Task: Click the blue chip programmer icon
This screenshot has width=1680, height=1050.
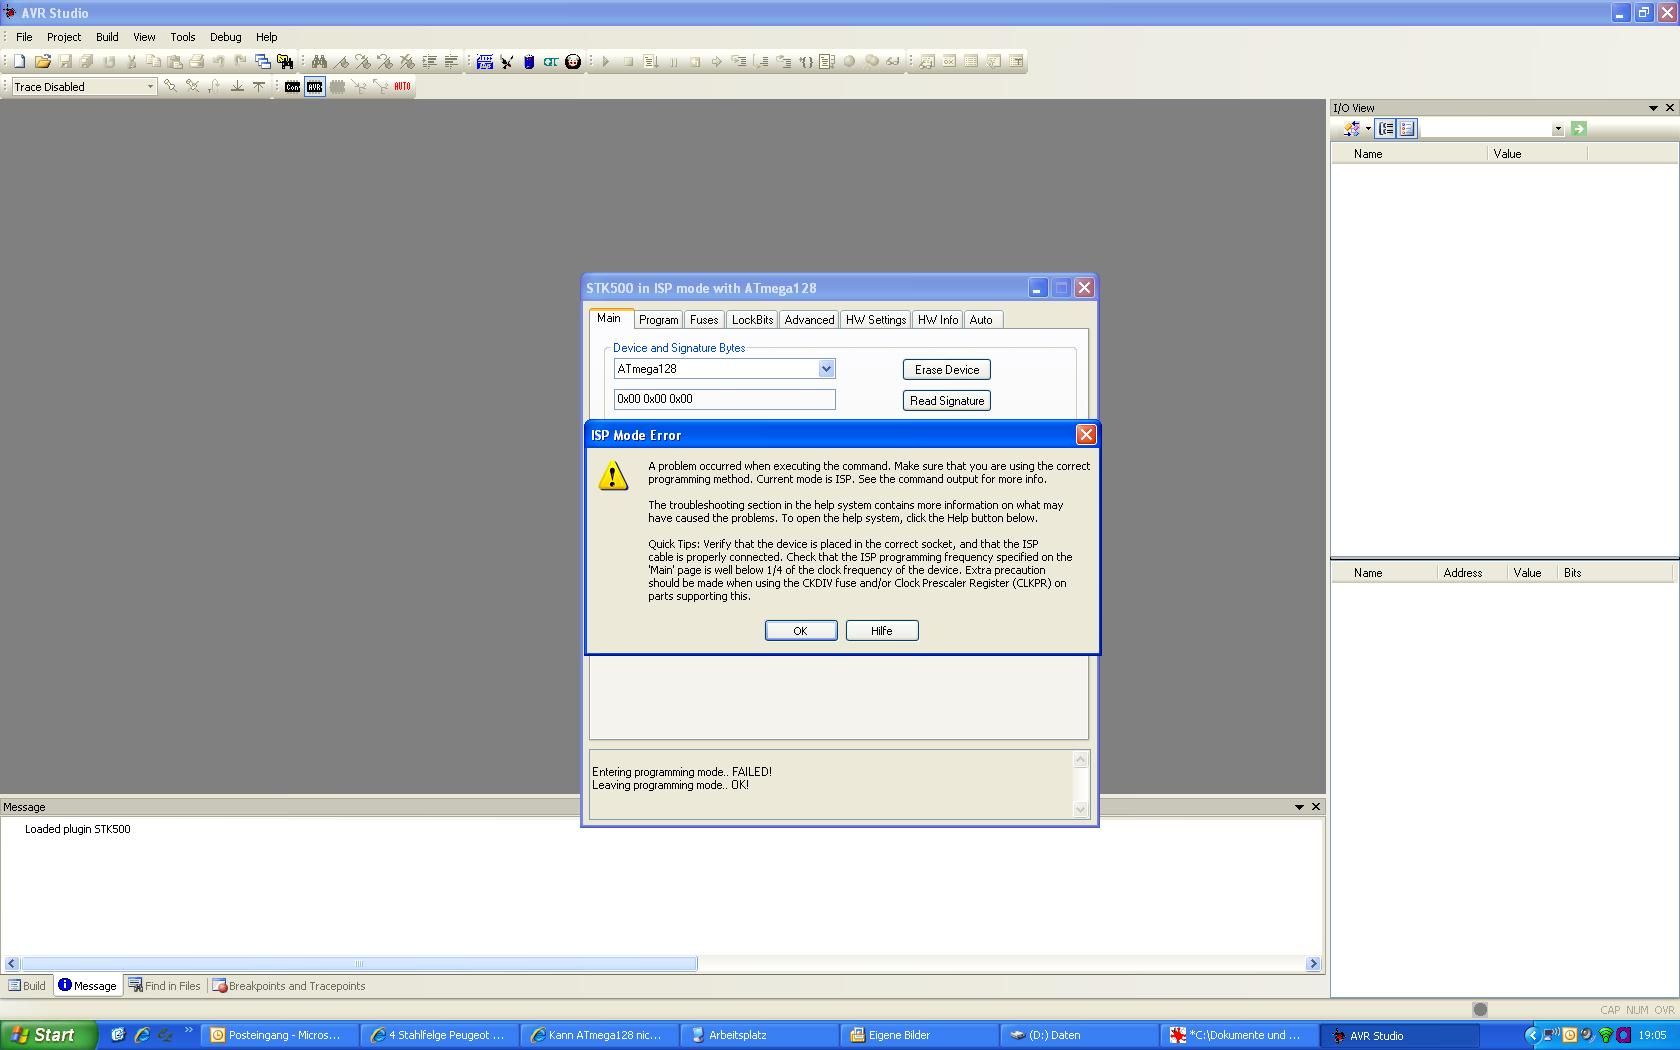Action: click(485, 61)
